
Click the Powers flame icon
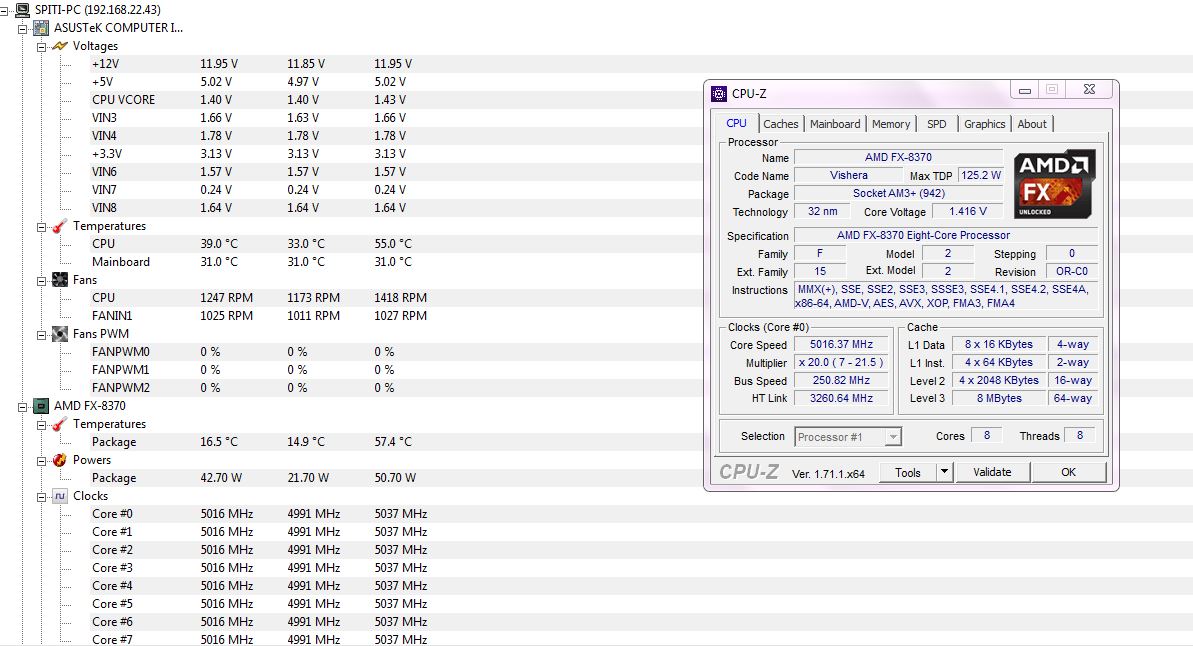click(60, 460)
